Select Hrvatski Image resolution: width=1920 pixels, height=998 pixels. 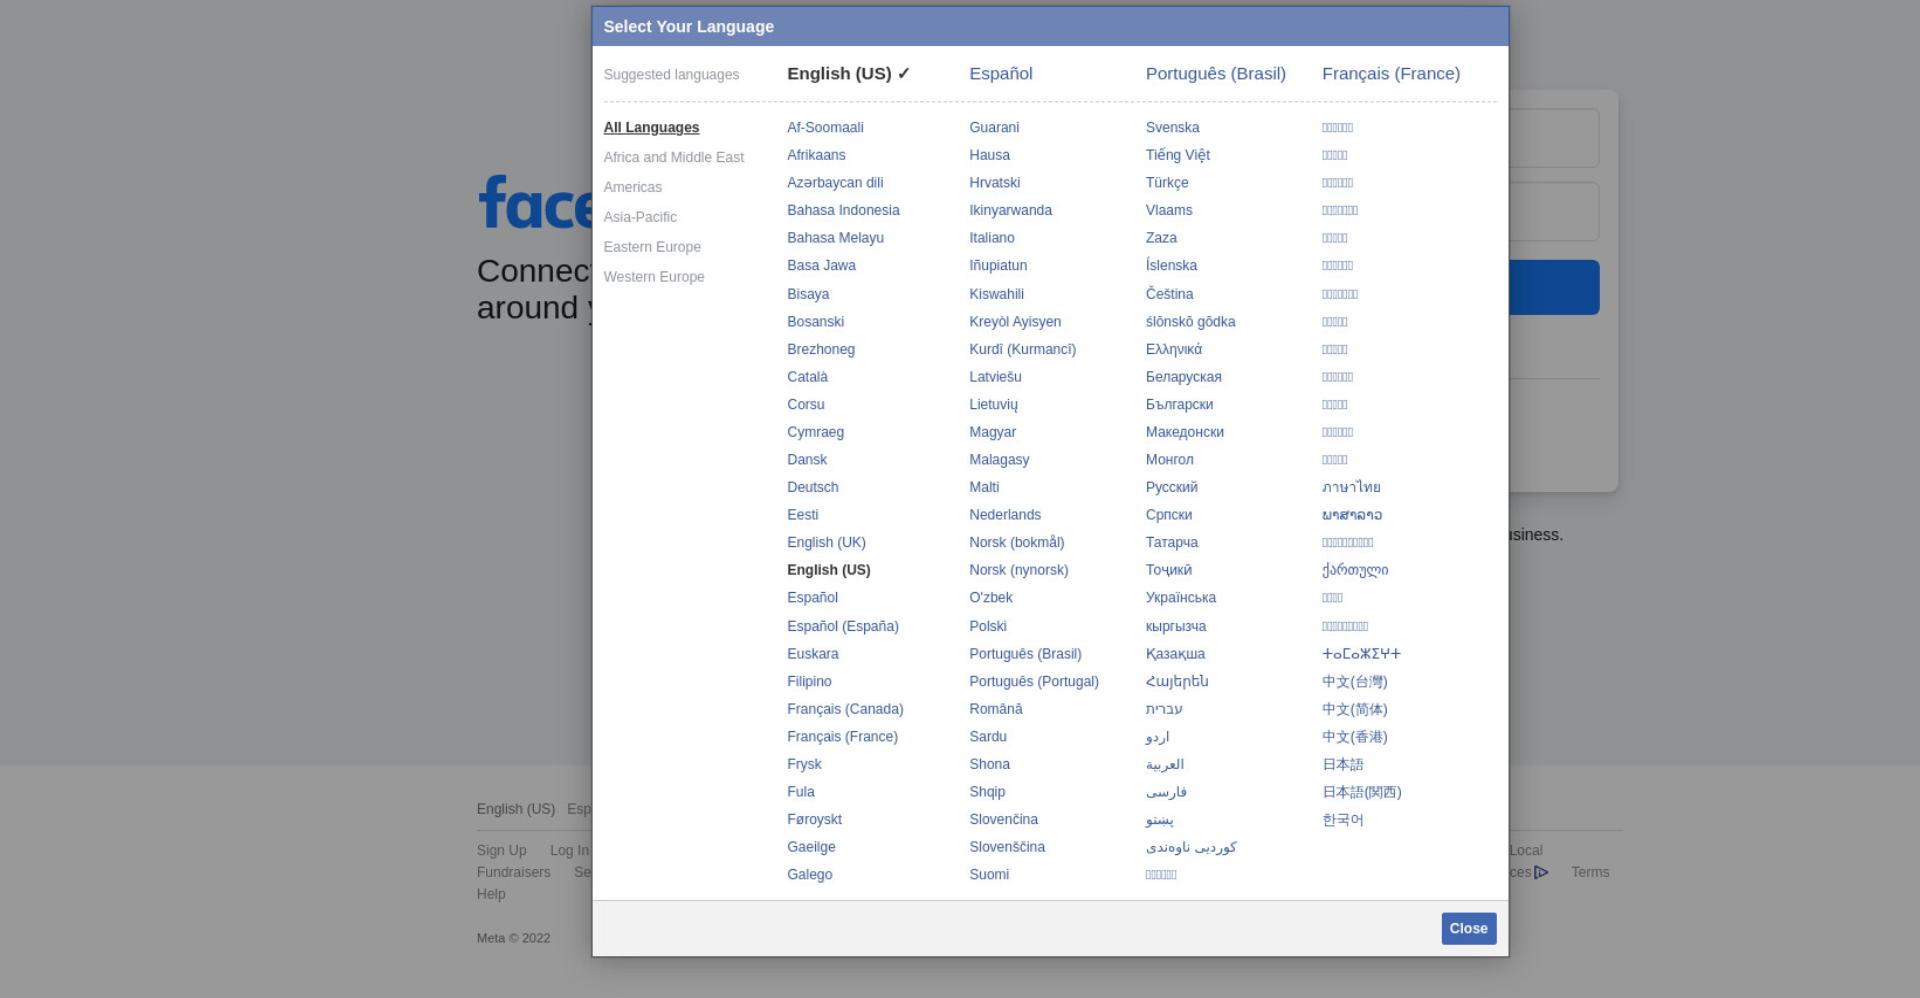(x=994, y=182)
